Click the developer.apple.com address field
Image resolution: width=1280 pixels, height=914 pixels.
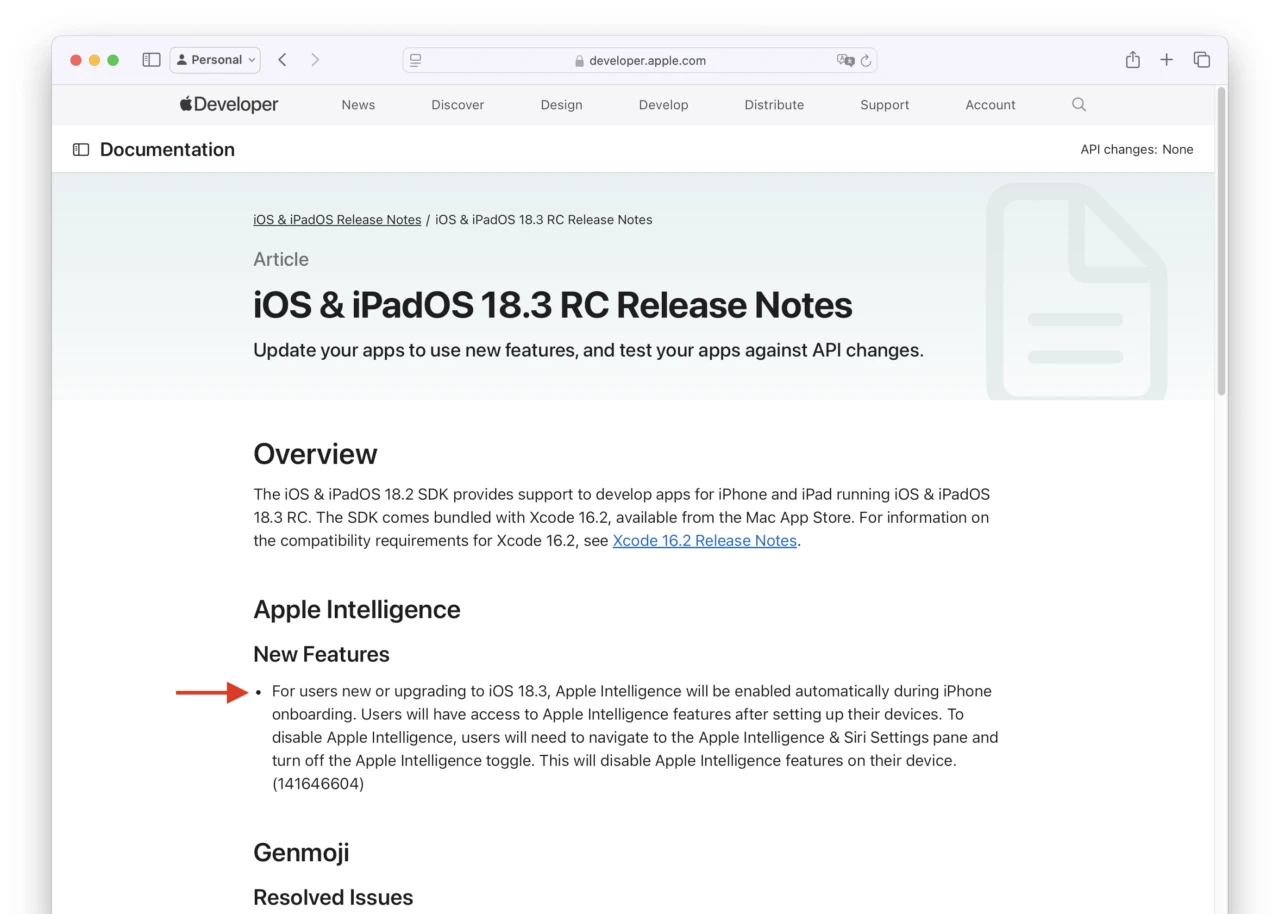click(640, 60)
